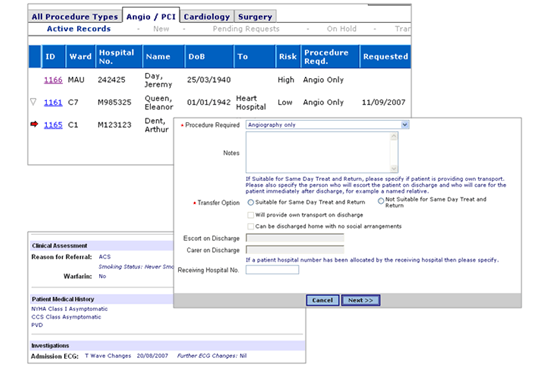Click Notes scrollbar up arrow
The height and width of the screenshot is (367, 550).
point(394,136)
